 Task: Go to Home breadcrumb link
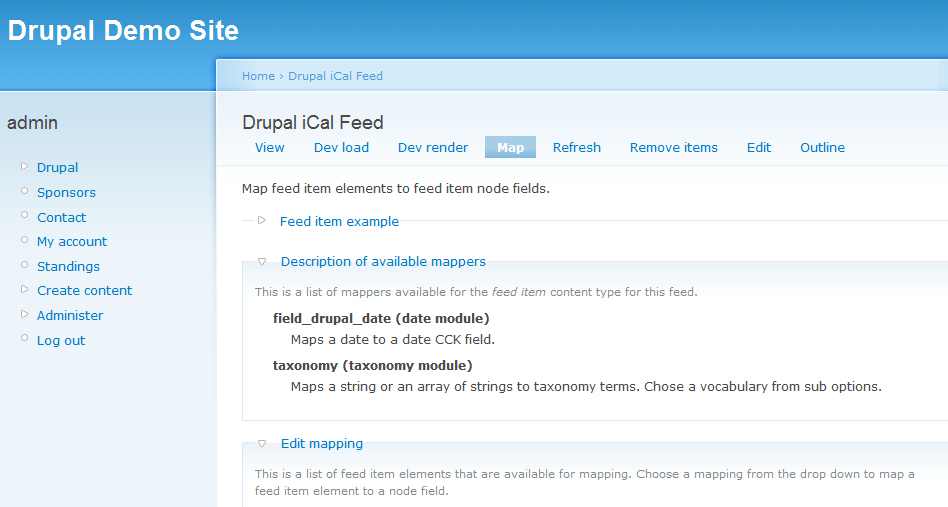click(x=258, y=76)
